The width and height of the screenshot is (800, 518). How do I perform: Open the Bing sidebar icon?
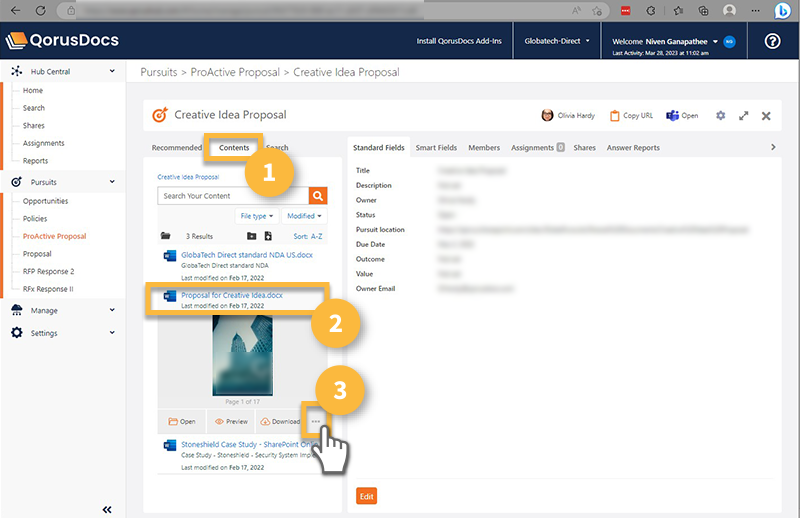click(x=782, y=10)
